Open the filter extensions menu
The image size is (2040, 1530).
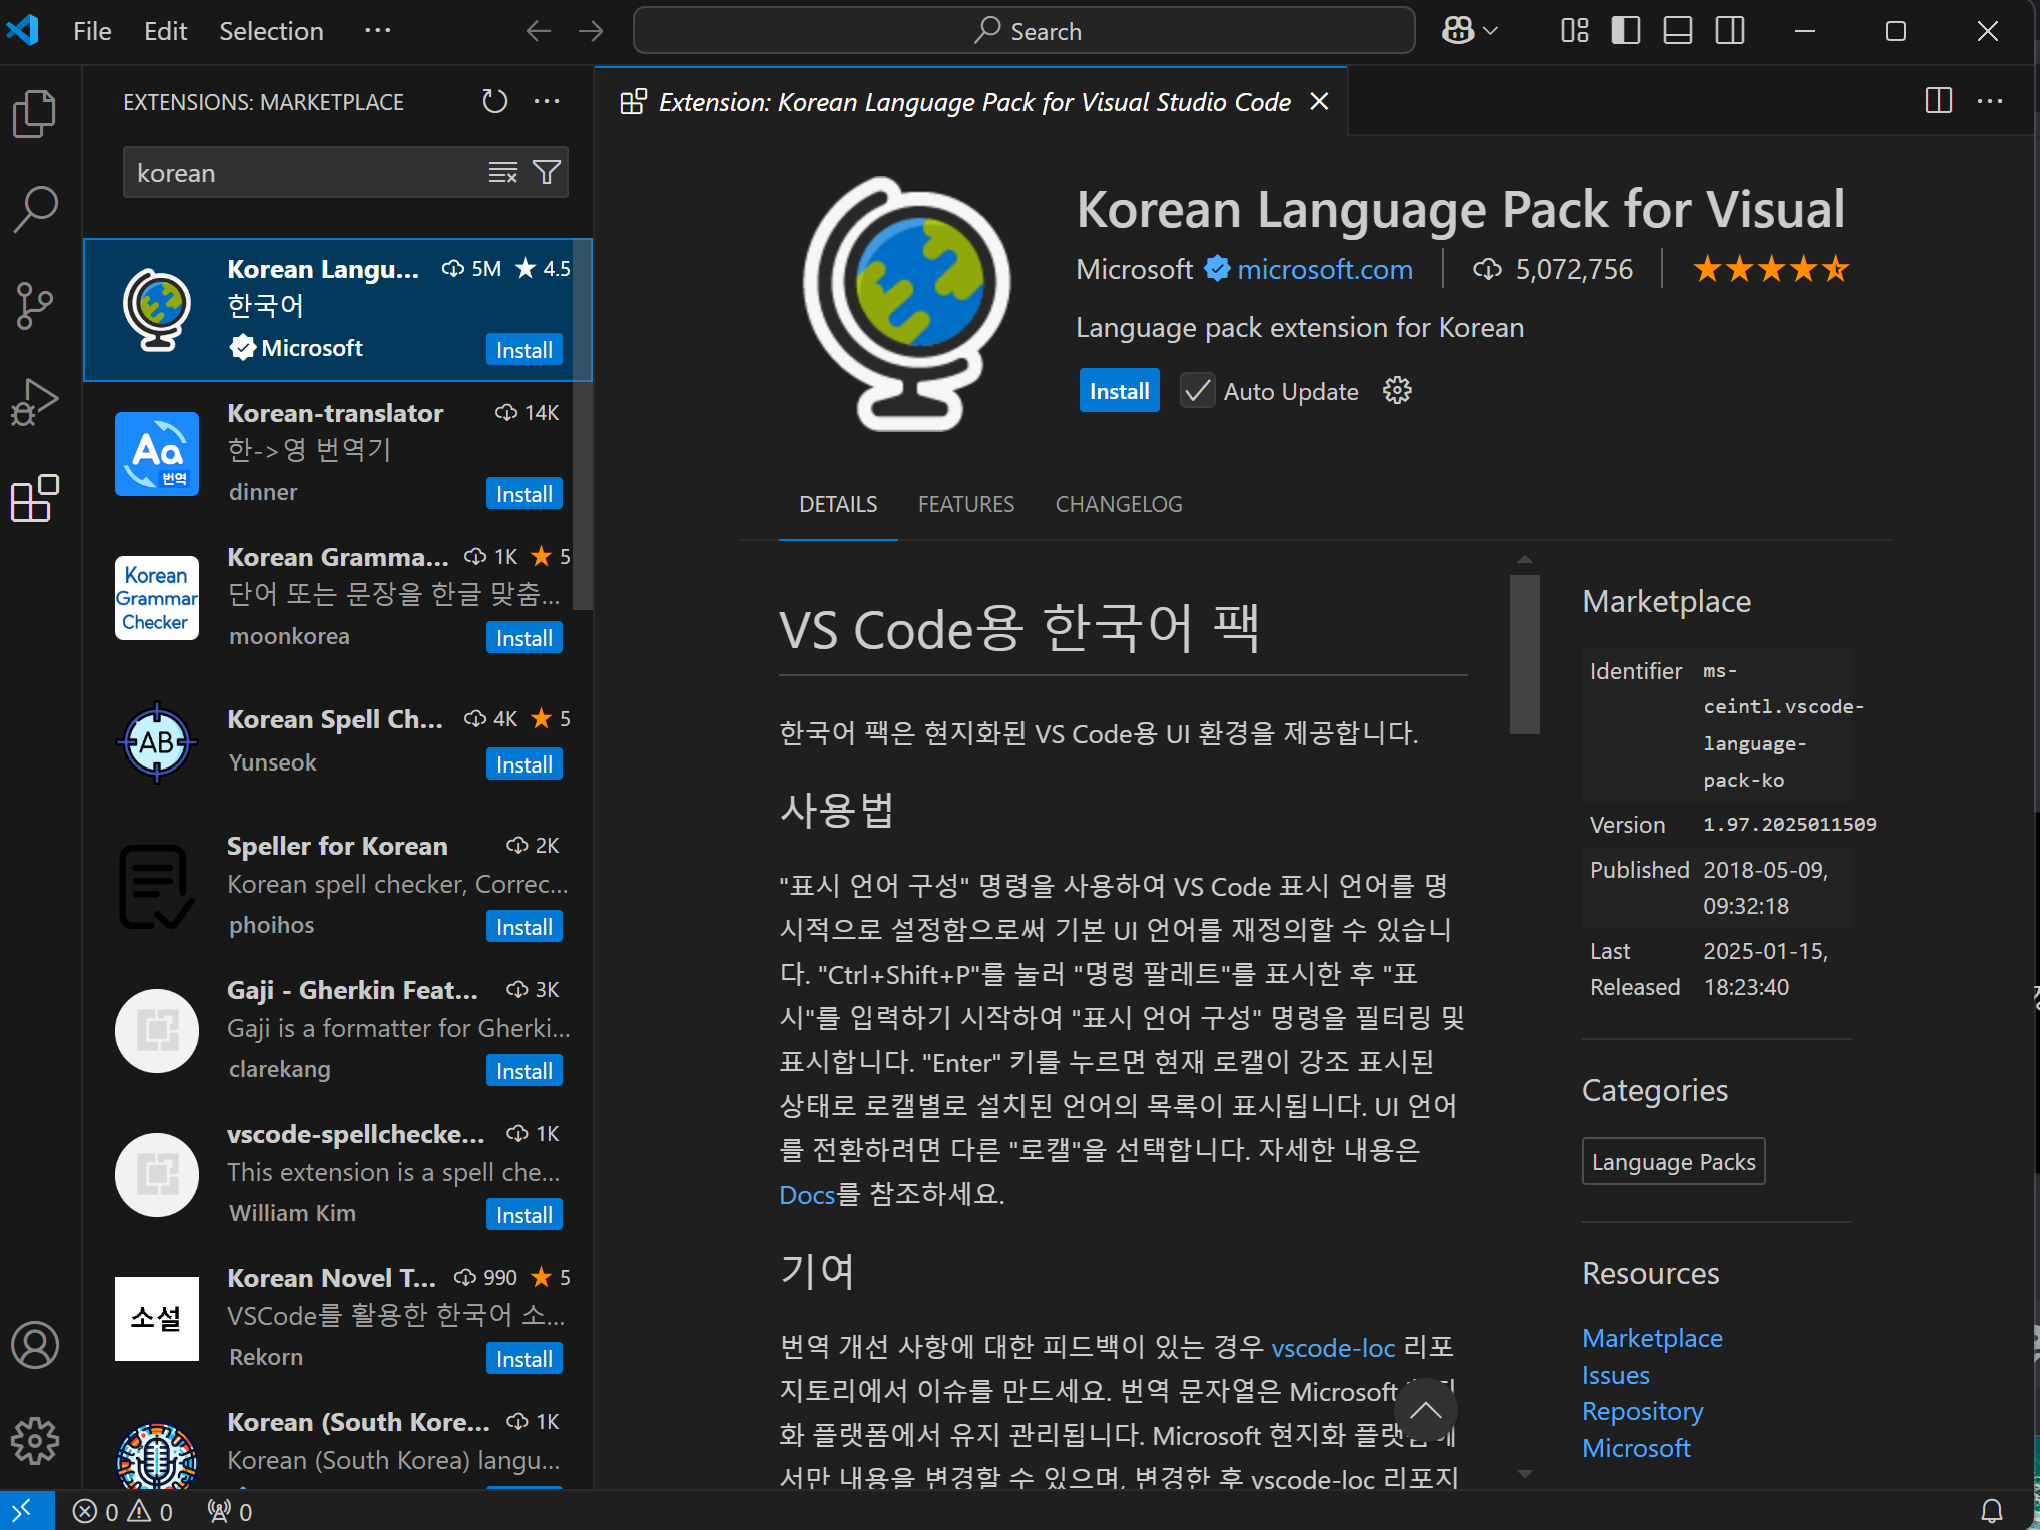547,173
